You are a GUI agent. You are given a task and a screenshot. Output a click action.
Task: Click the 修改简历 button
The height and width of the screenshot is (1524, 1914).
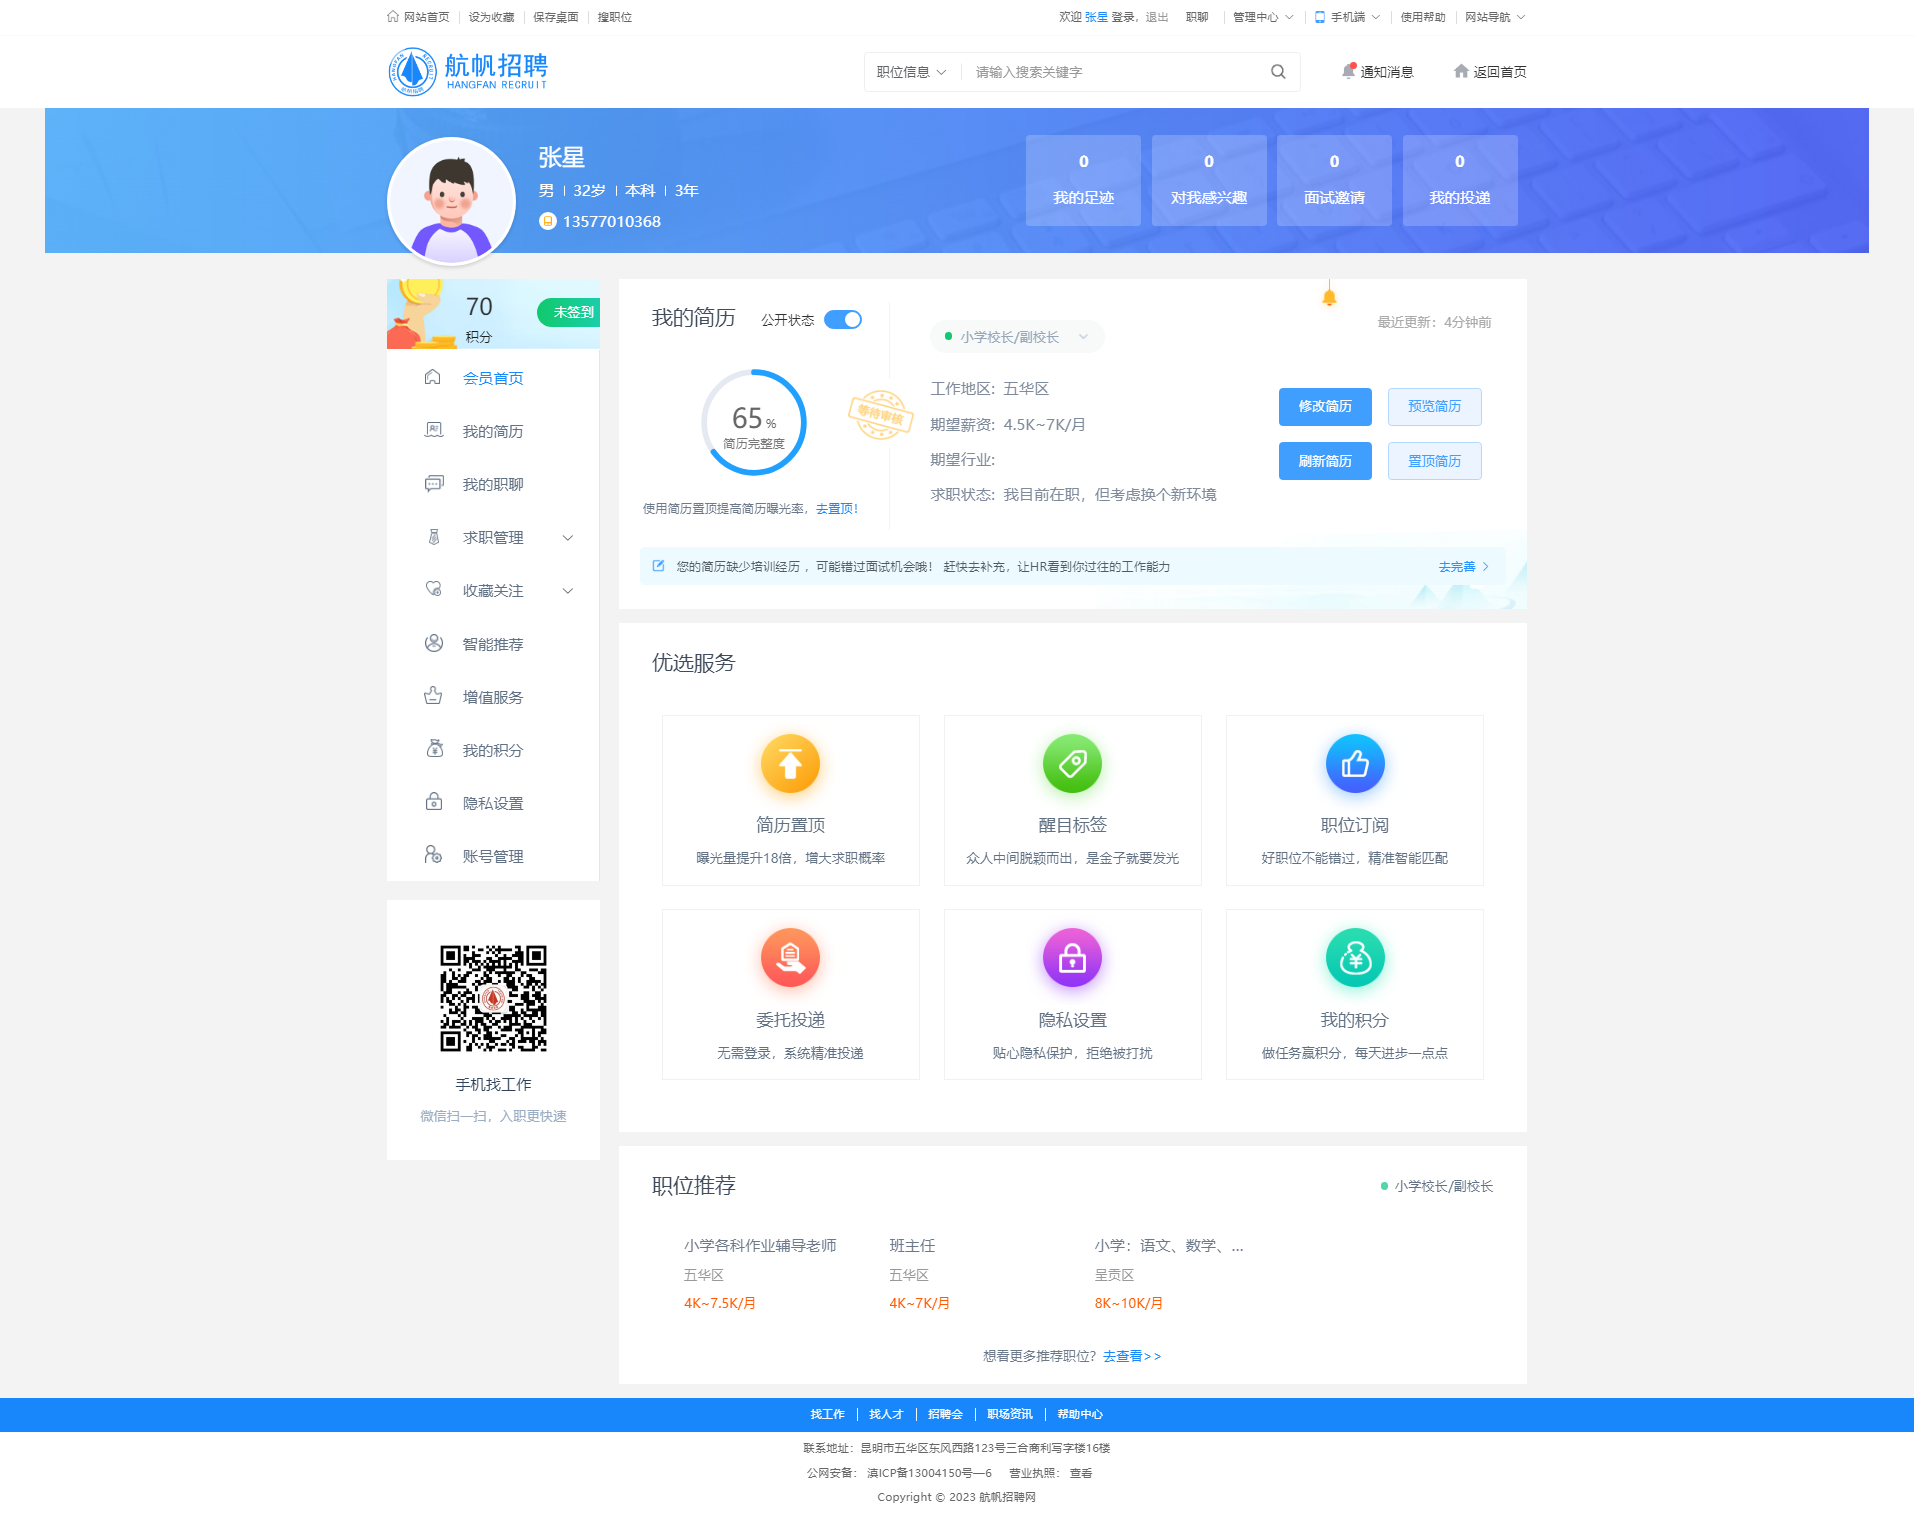1324,407
